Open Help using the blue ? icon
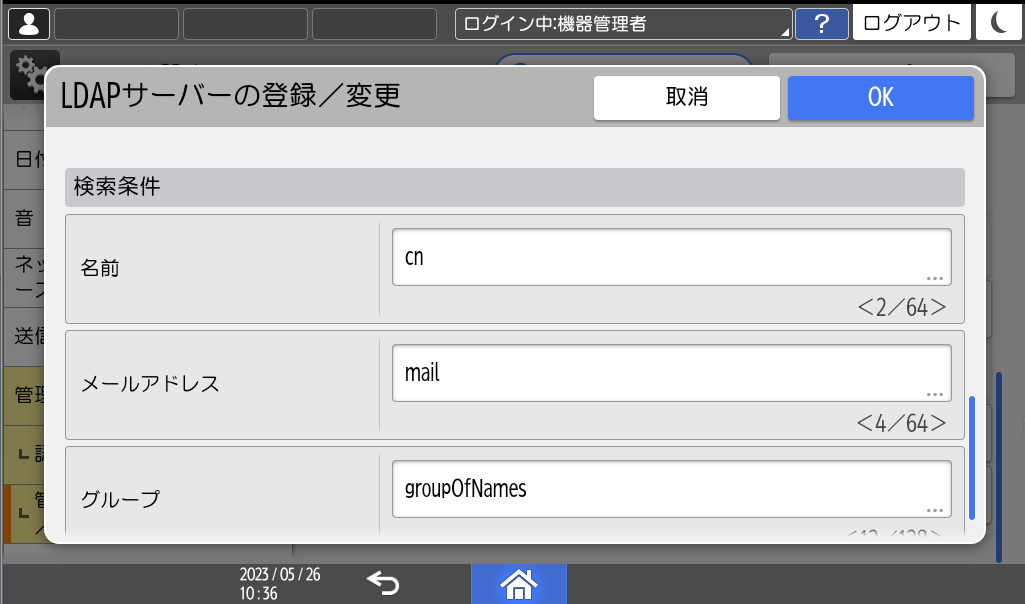This screenshot has height=604, width=1025. click(x=820, y=22)
